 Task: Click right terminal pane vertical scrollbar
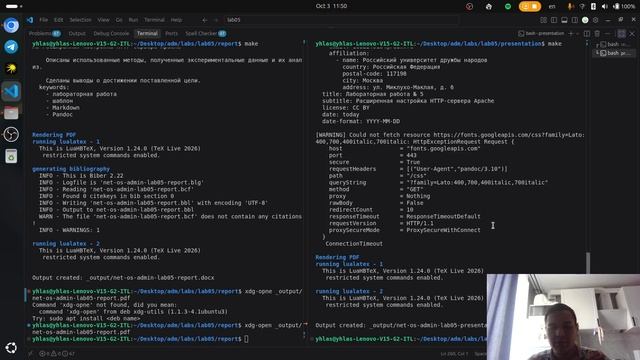click(588, 263)
